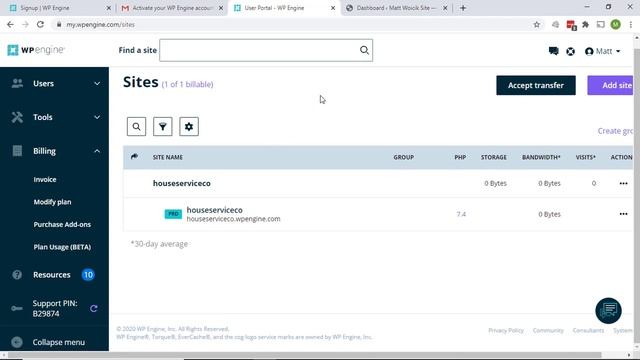Screen dimensions: 640x360
Task: Collapse the Billing menu chevron
Action: click(x=97, y=151)
